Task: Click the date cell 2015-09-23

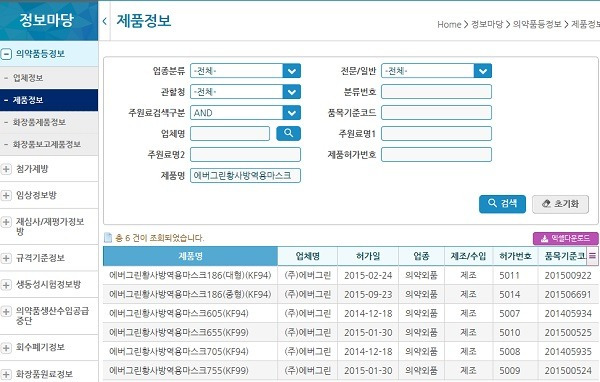Action: pyautogui.click(x=368, y=294)
